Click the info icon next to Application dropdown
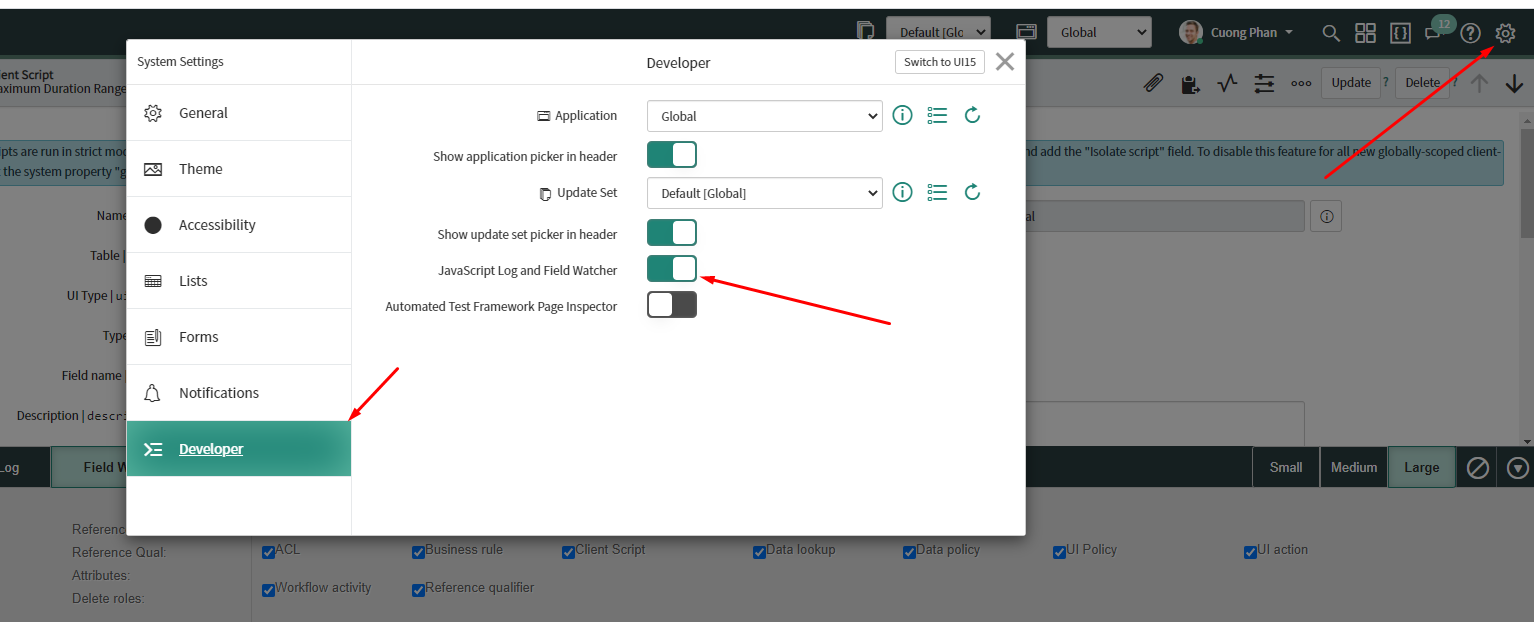Screen dimensions: 1534x622 click(902, 115)
